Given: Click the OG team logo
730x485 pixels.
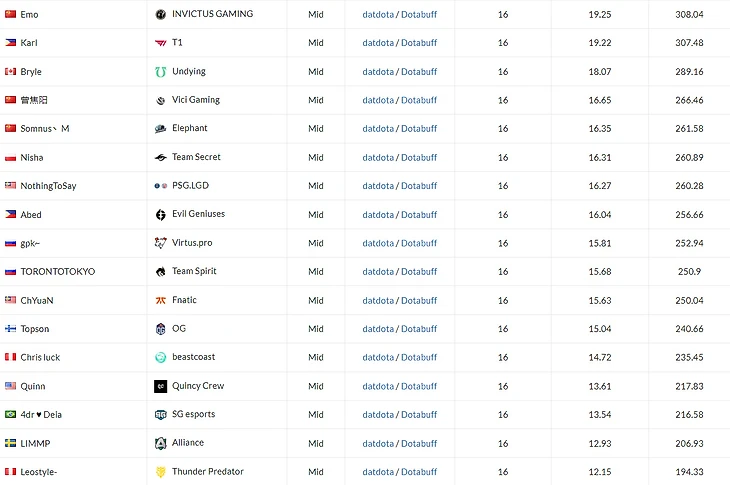Looking at the screenshot, I should click(161, 329).
